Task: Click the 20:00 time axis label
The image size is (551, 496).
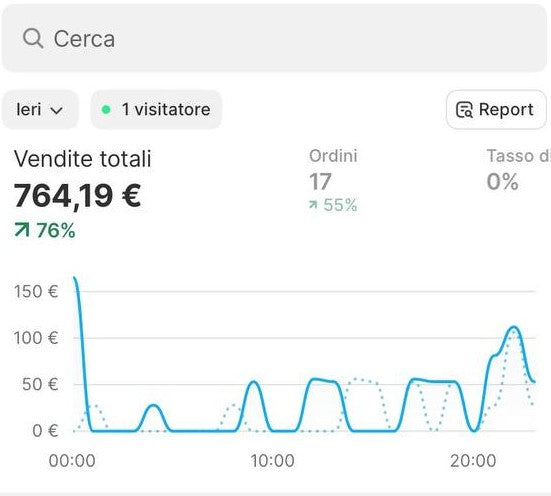Action: (x=473, y=460)
